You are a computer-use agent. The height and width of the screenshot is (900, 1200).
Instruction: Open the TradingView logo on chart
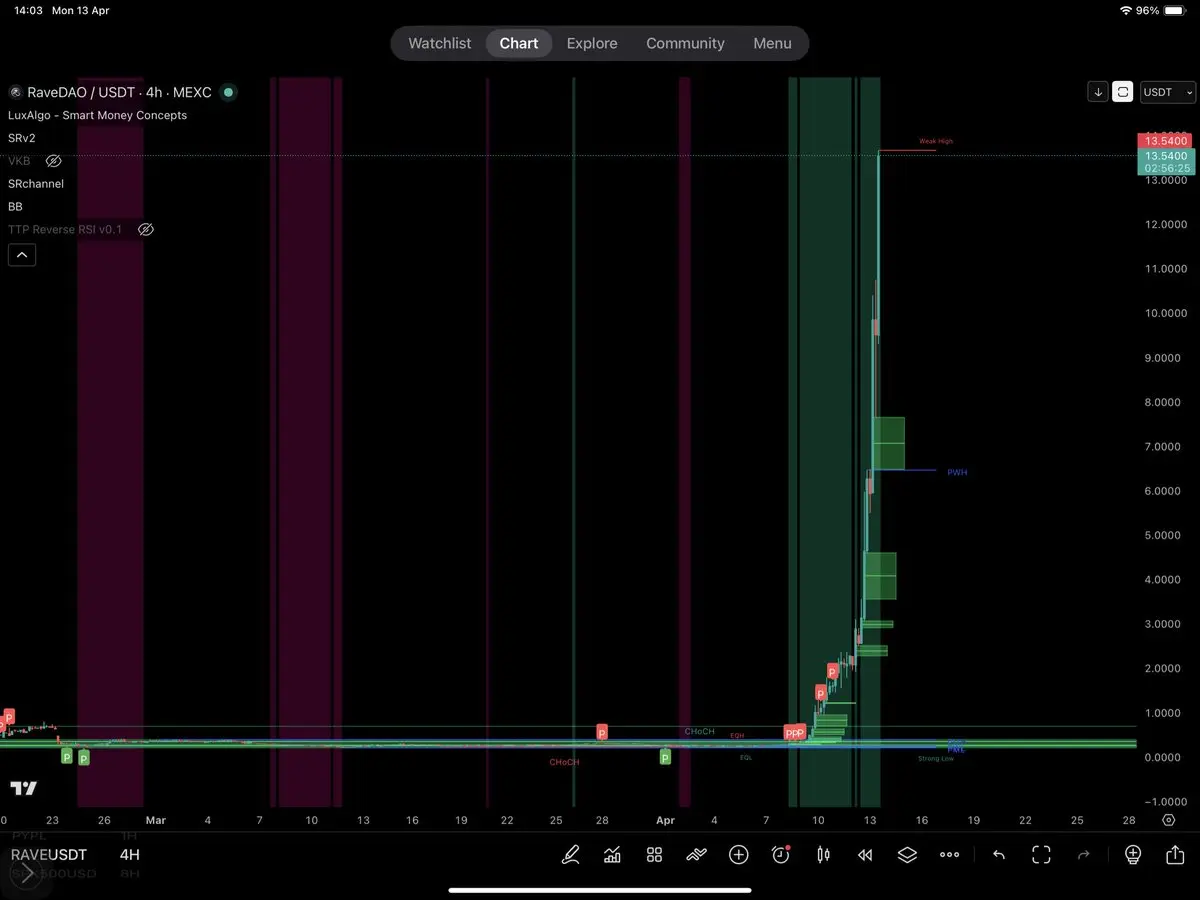point(23,788)
